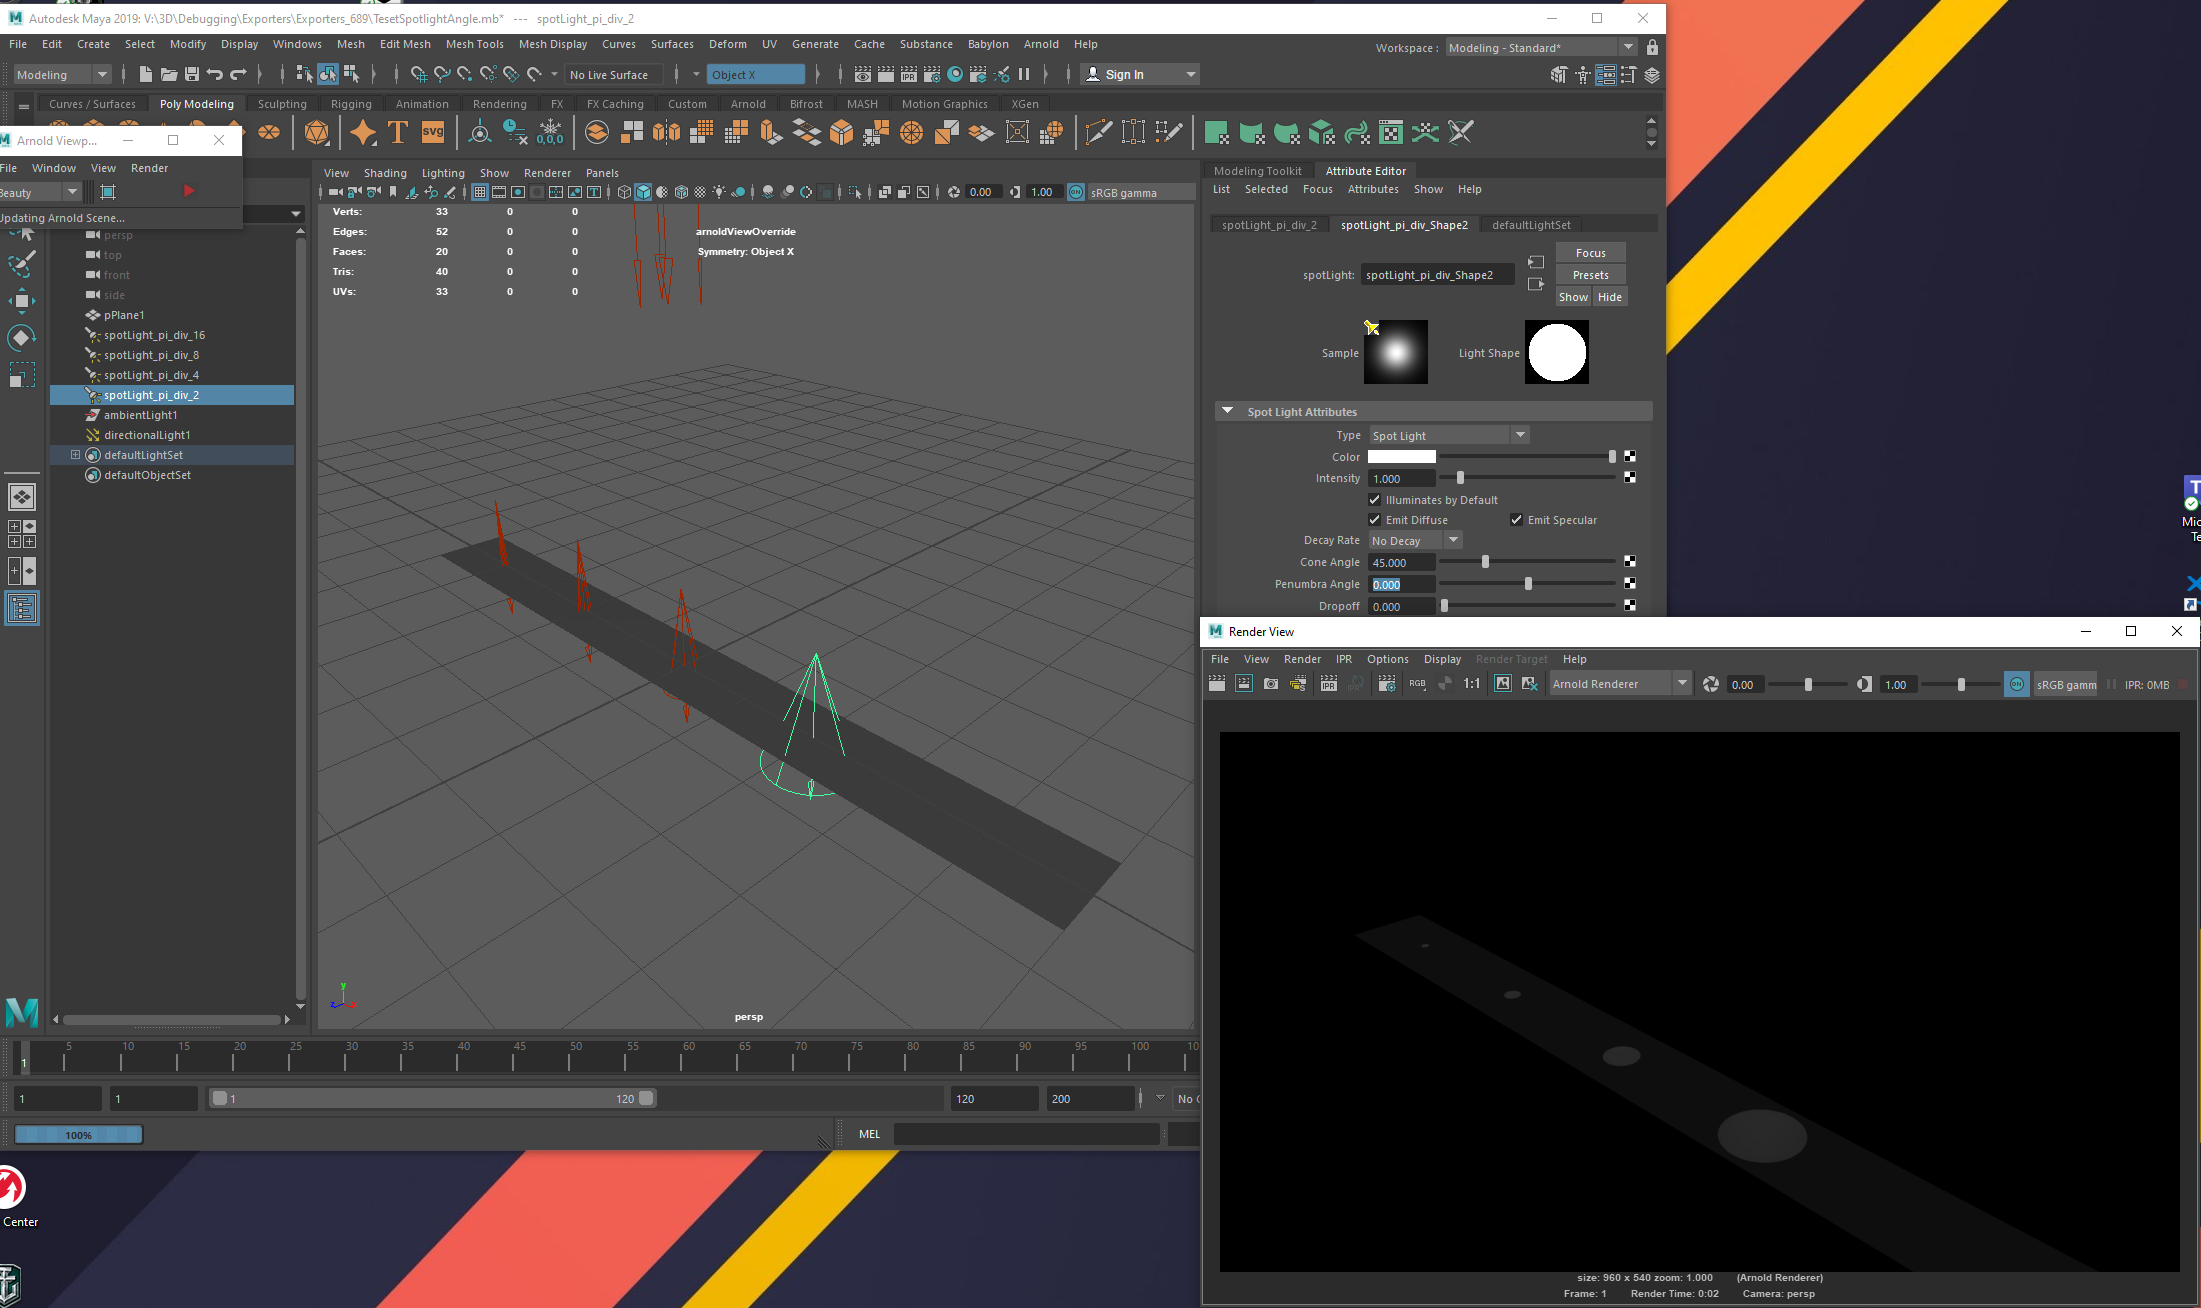This screenshot has height=1308, width=2201.
Task: Click the Modeling Toolkit toggle icon top right
Action: (x=1558, y=75)
